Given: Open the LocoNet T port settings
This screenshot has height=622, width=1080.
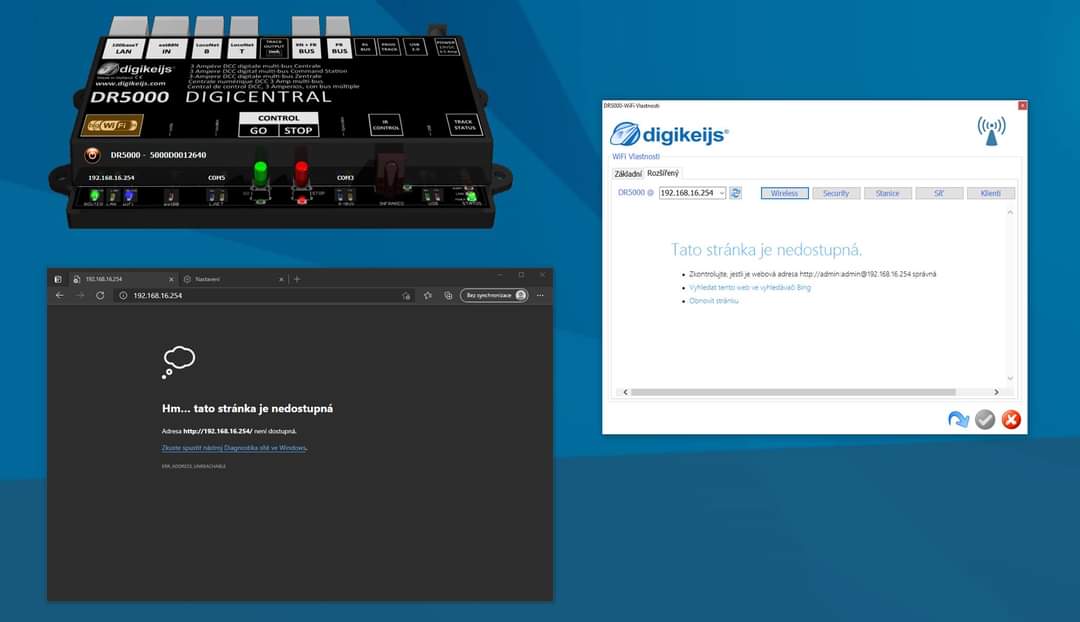Looking at the screenshot, I should click(242, 48).
